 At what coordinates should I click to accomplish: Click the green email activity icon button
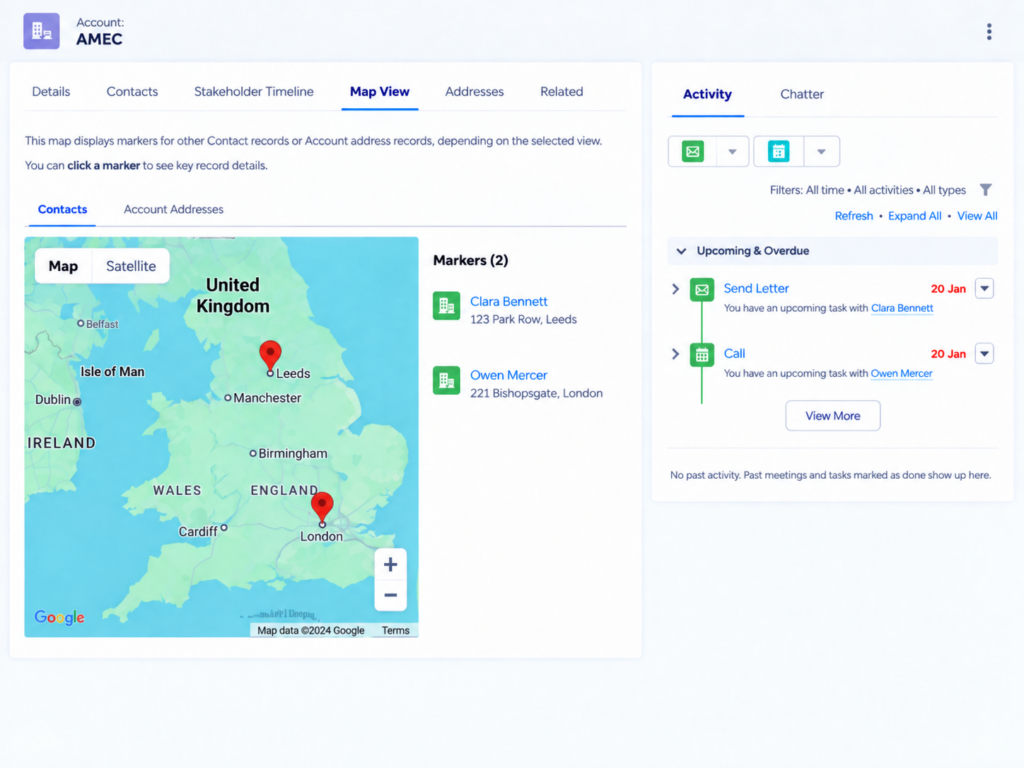point(692,152)
